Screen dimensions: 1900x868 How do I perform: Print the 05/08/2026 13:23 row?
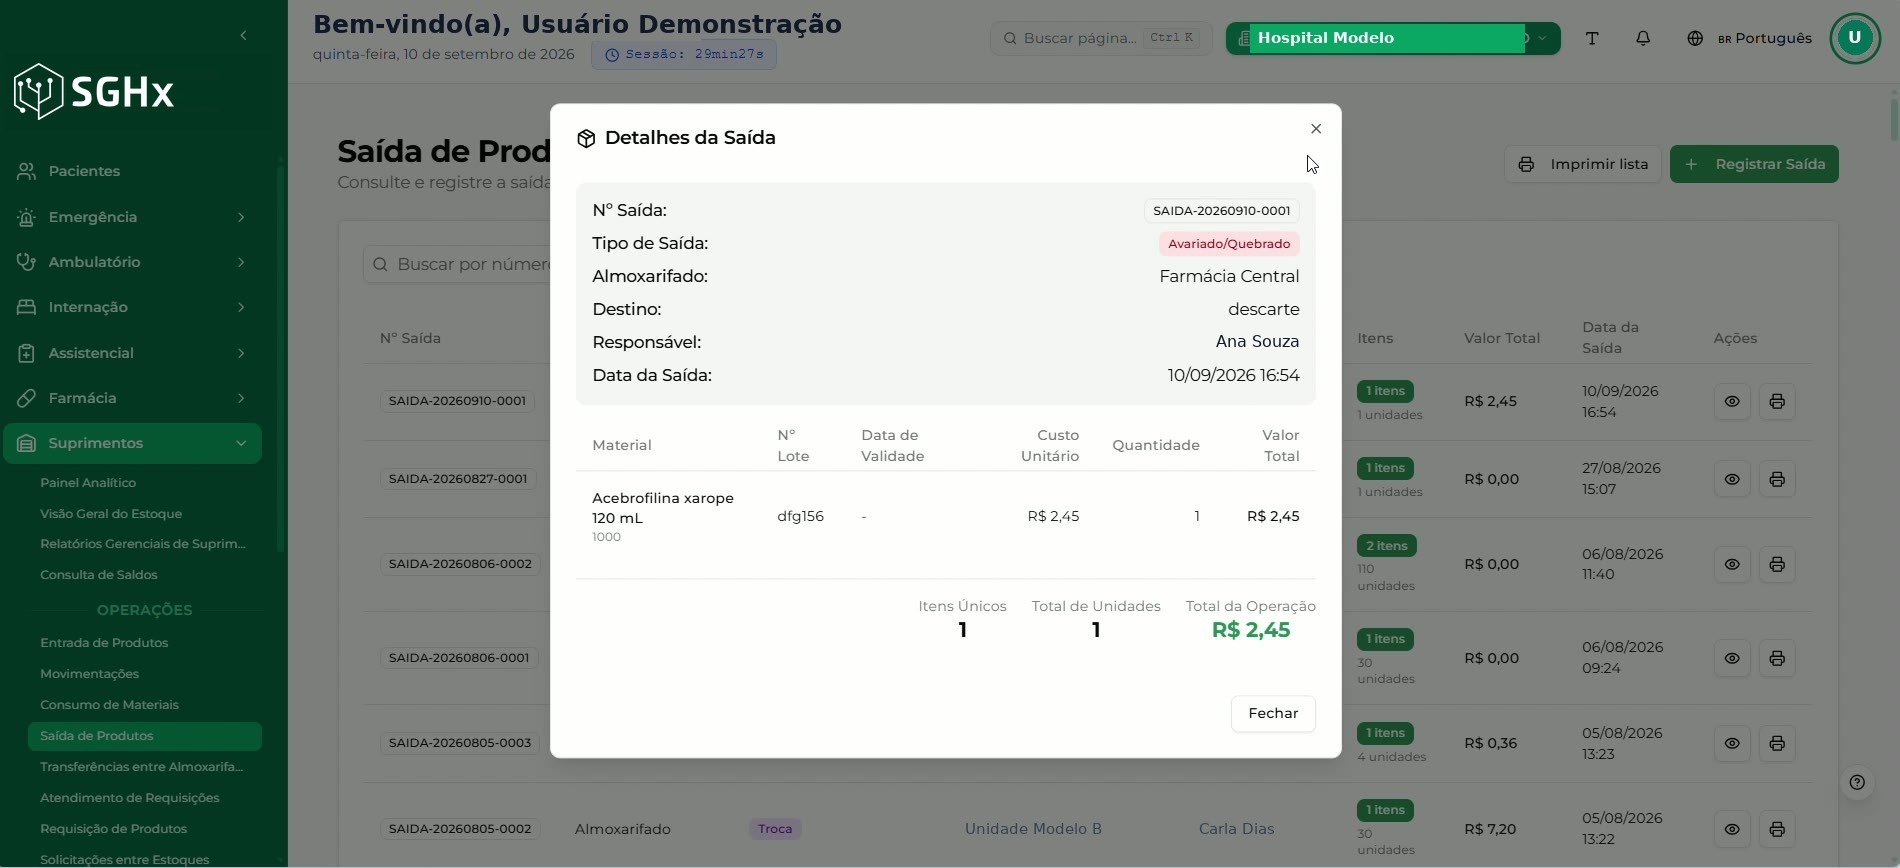pyautogui.click(x=1777, y=743)
